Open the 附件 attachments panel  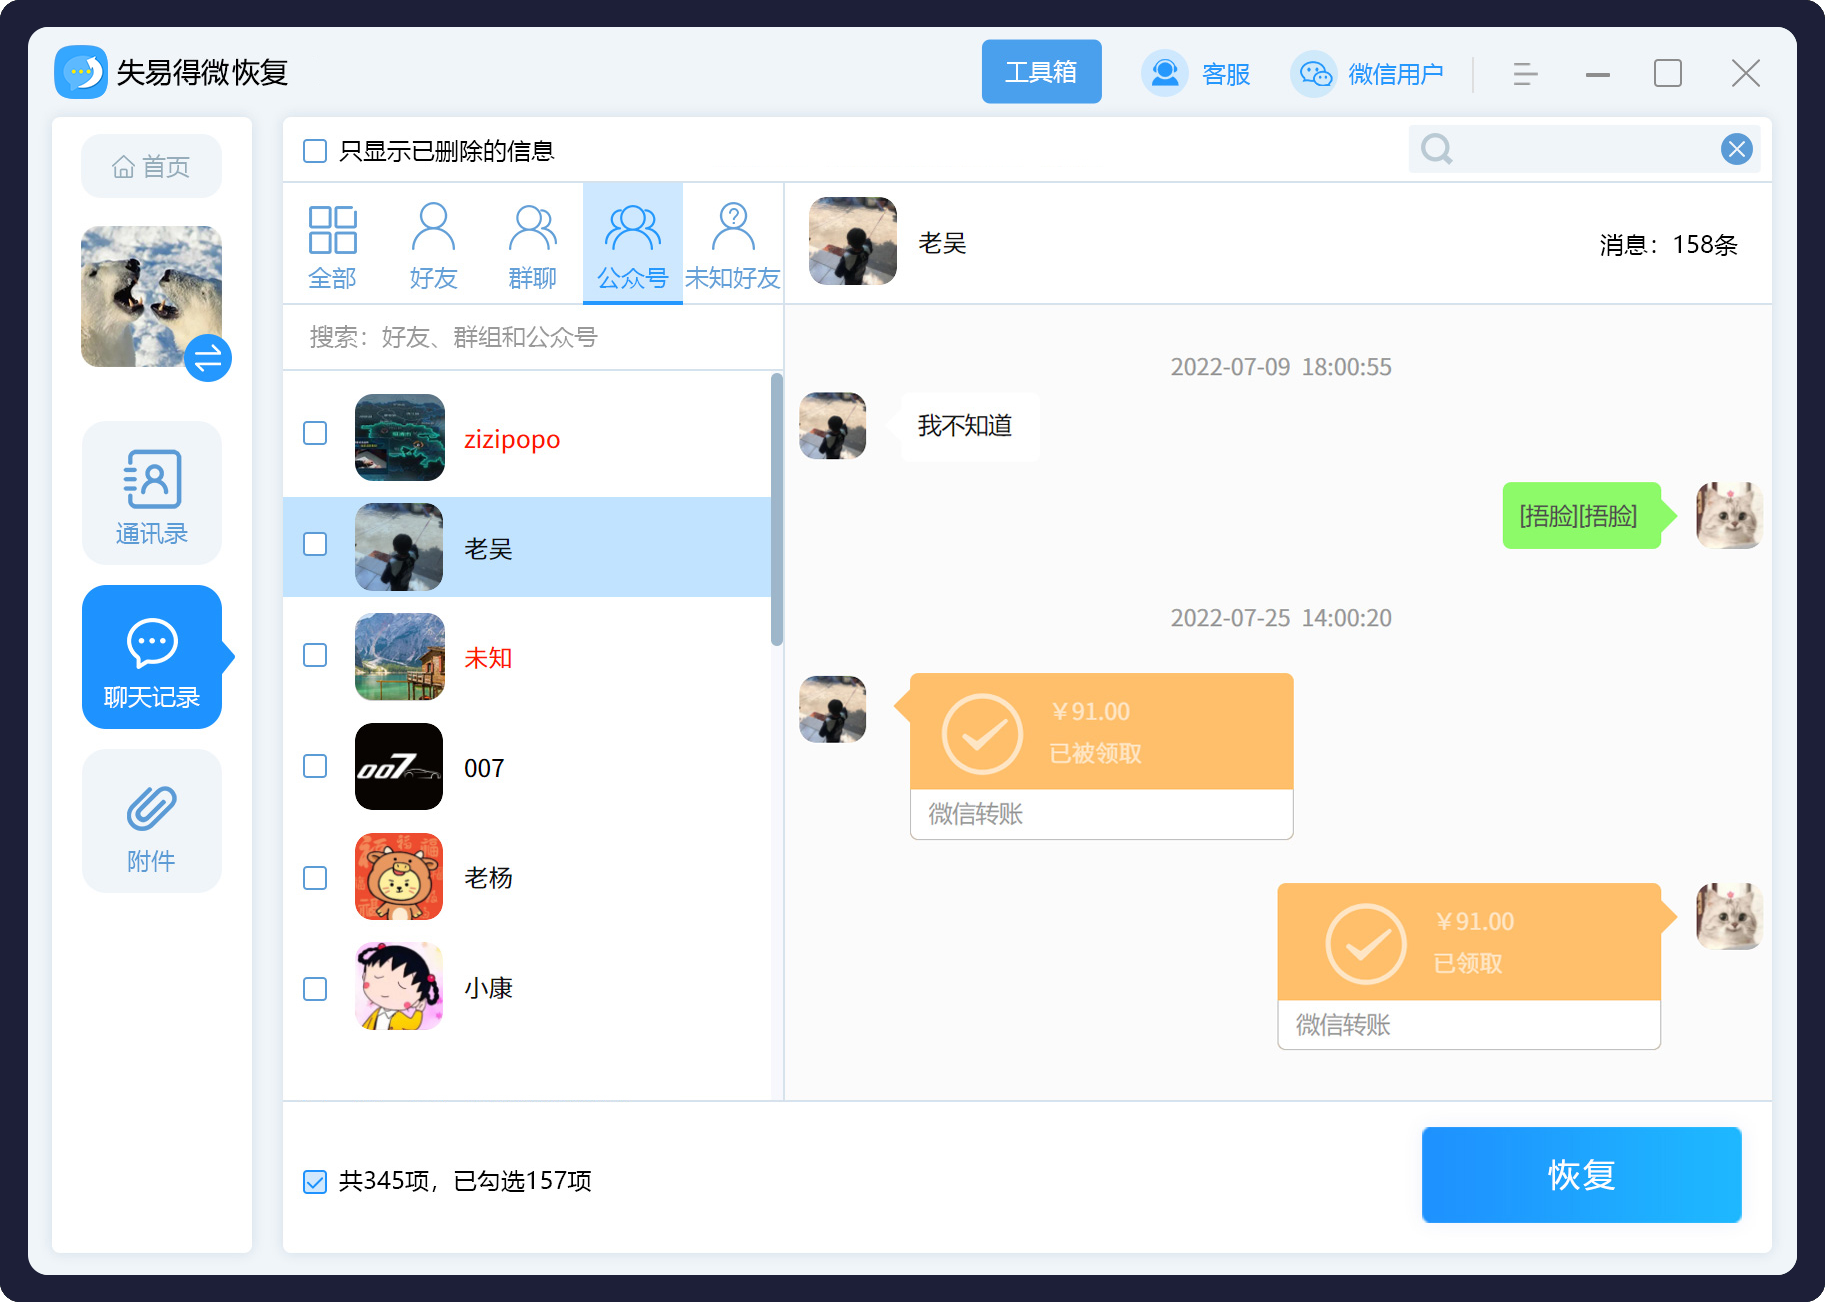click(x=151, y=821)
